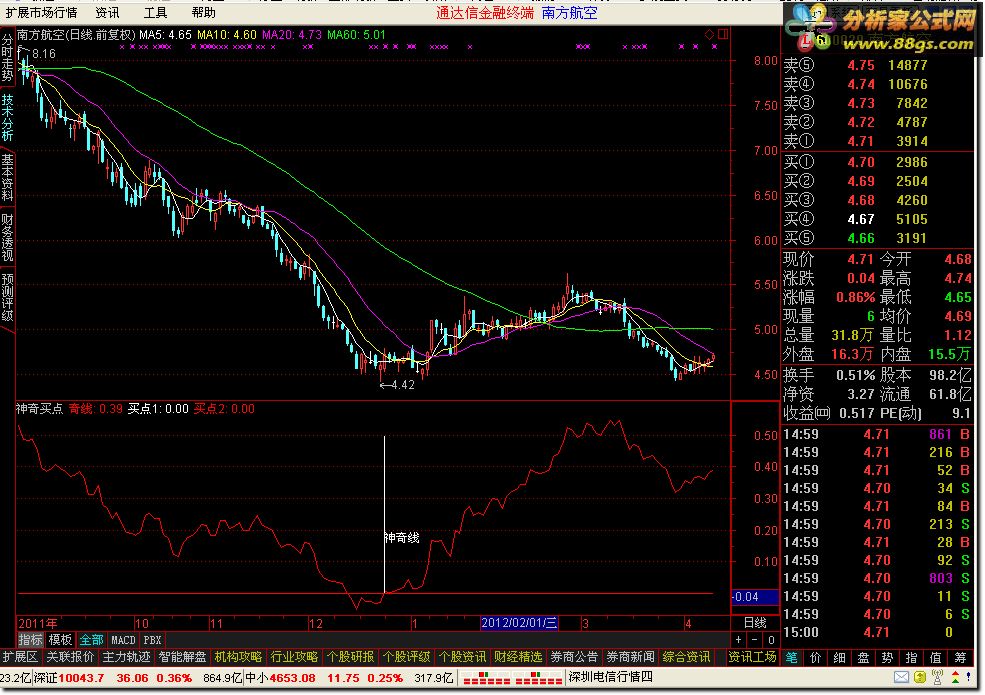Select the 笔 tick-detail tab
985x695 pixels.
tap(792, 657)
